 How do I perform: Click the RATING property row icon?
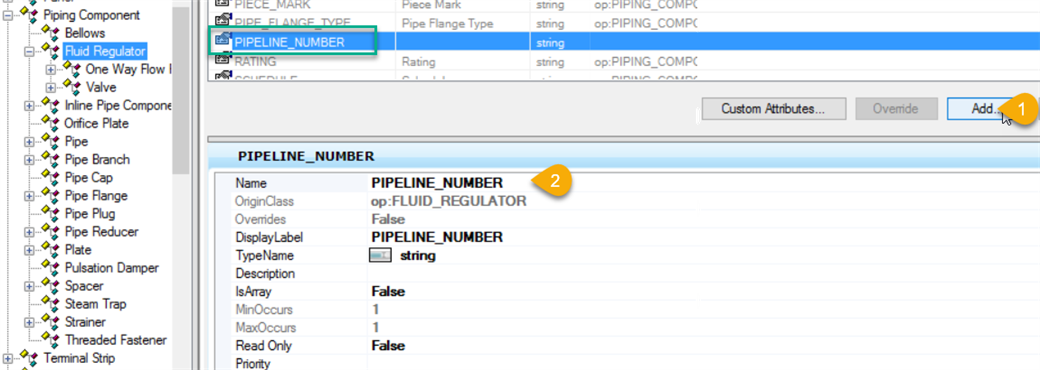click(224, 61)
